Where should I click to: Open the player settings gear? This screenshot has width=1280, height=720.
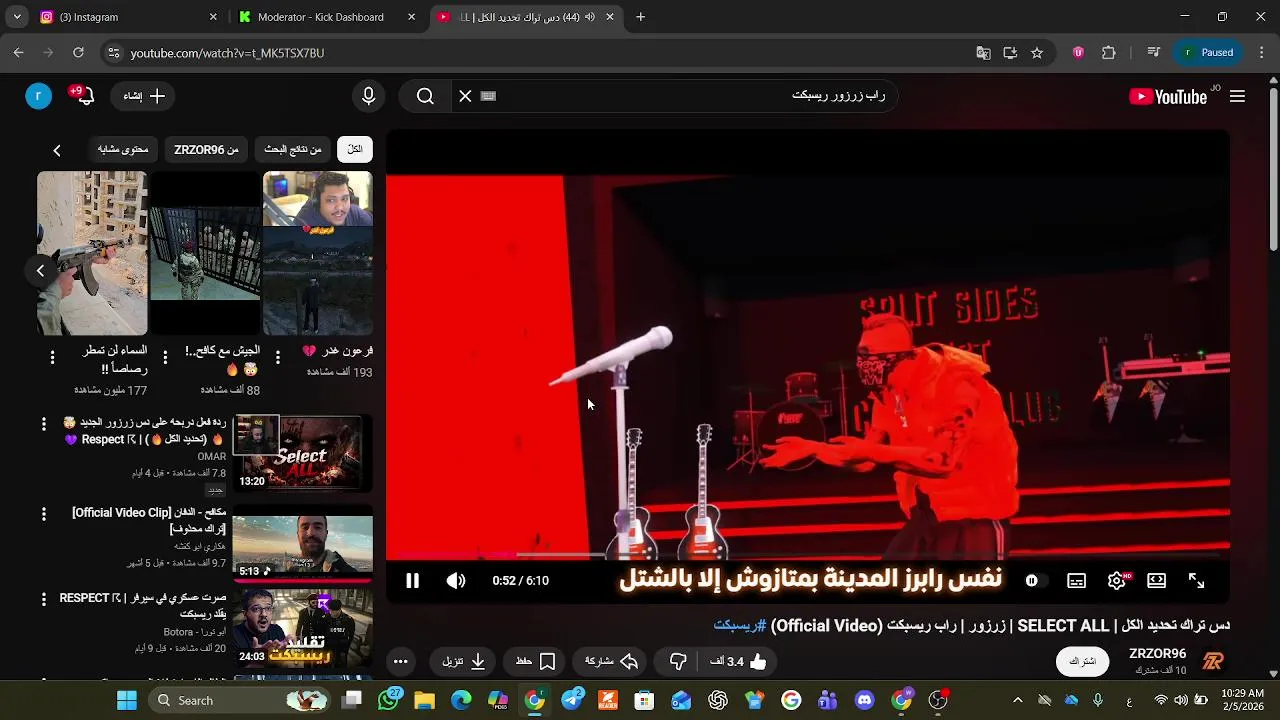click(x=1117, y=581)
